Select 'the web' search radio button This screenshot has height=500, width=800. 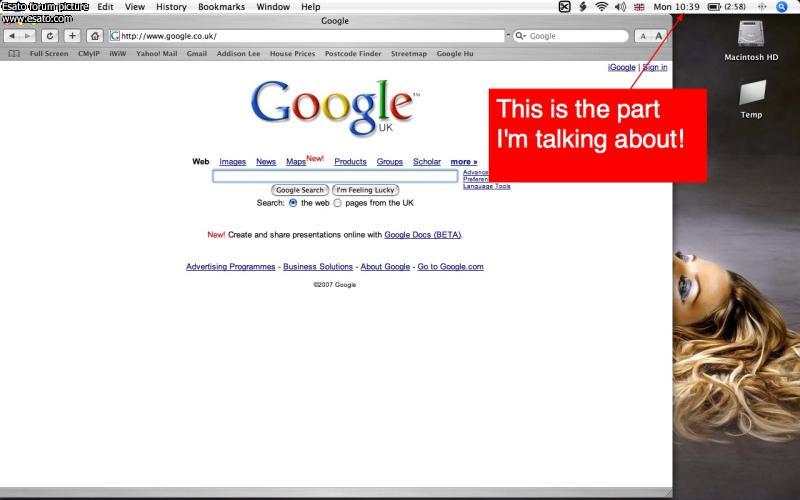pyautogui.click(x=293, y=203)
